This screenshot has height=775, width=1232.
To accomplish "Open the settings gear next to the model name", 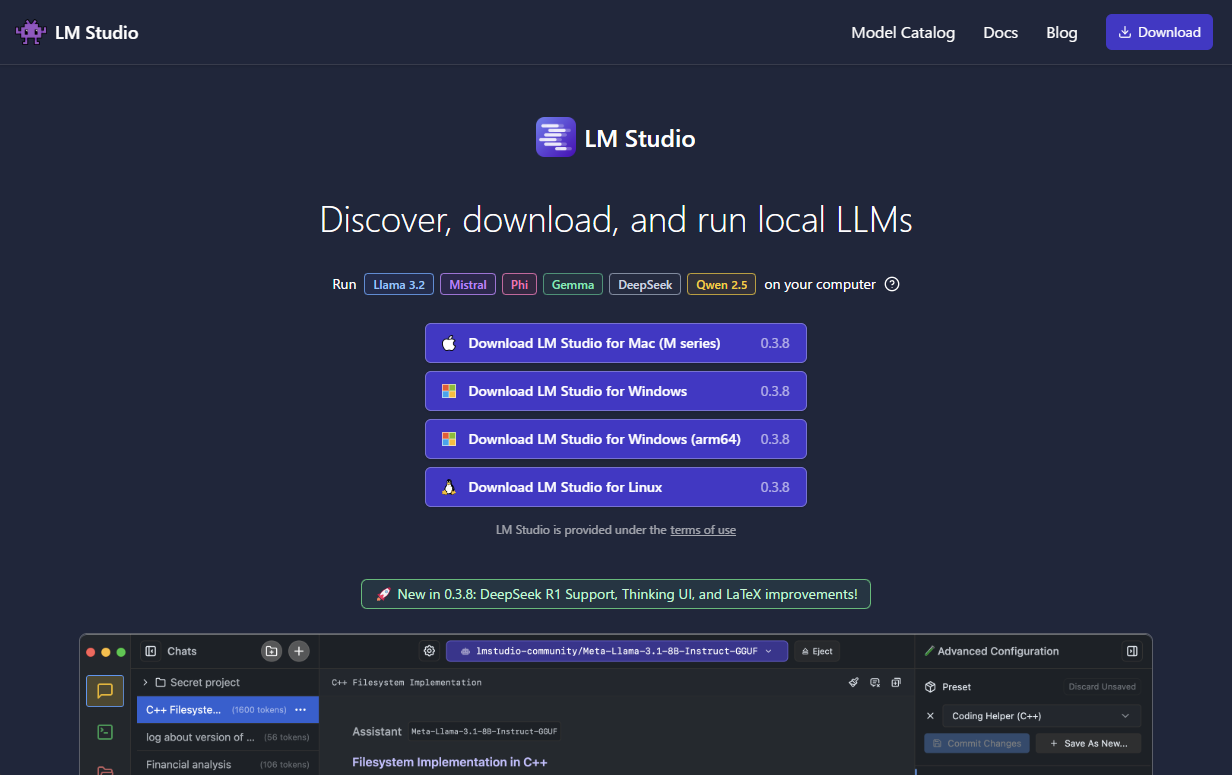I will [x=429, y=650].
